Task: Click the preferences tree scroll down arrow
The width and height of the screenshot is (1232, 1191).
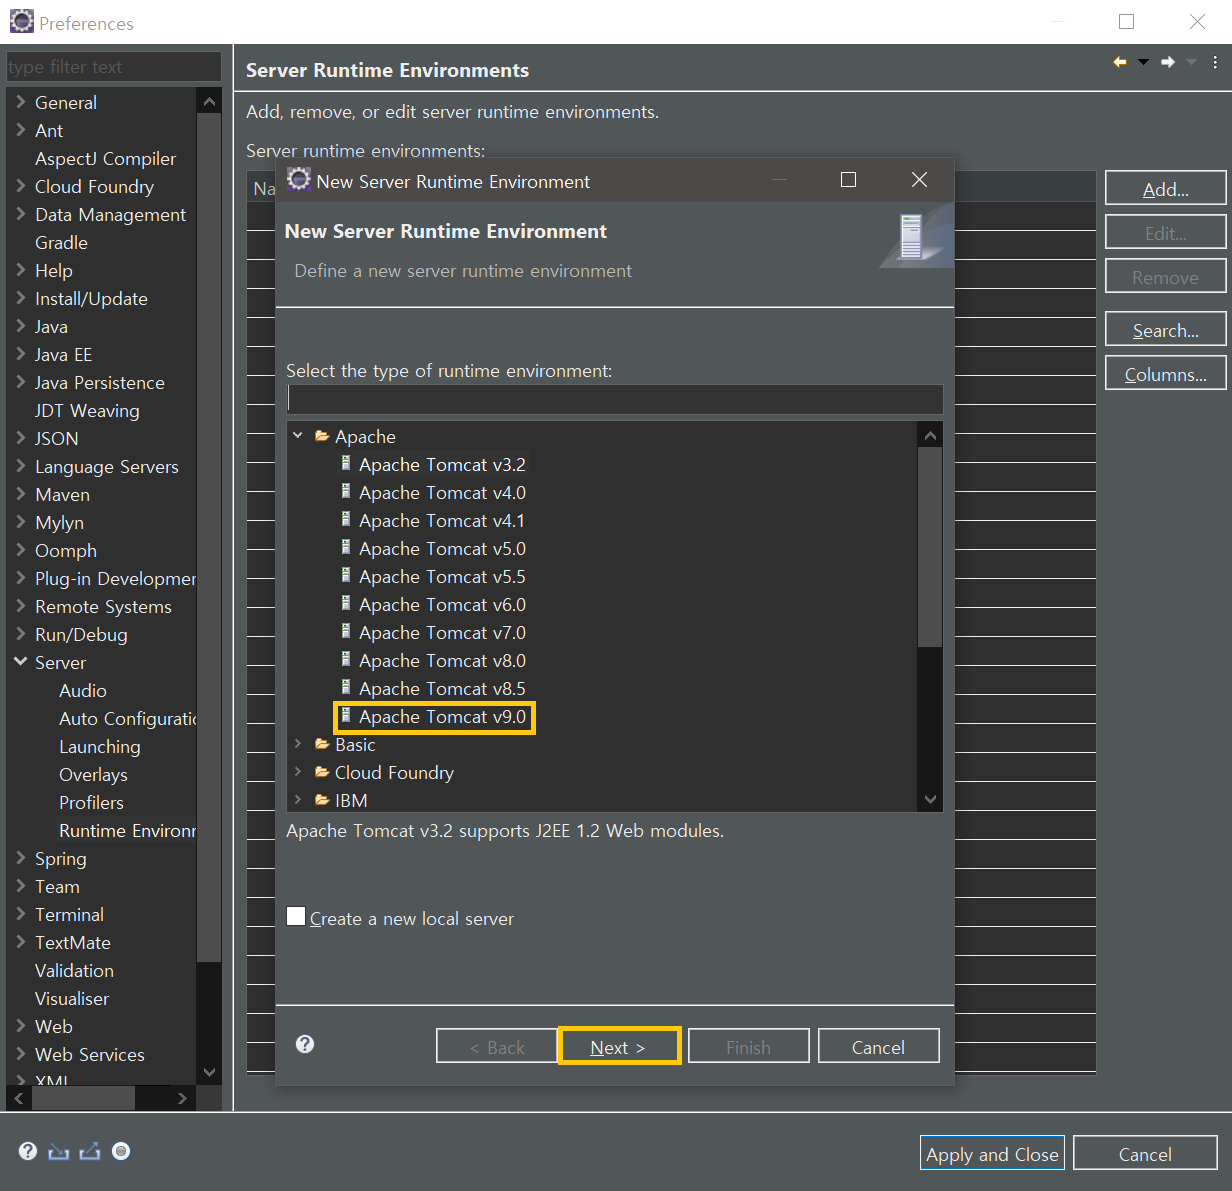Action: click(209, 1071)
